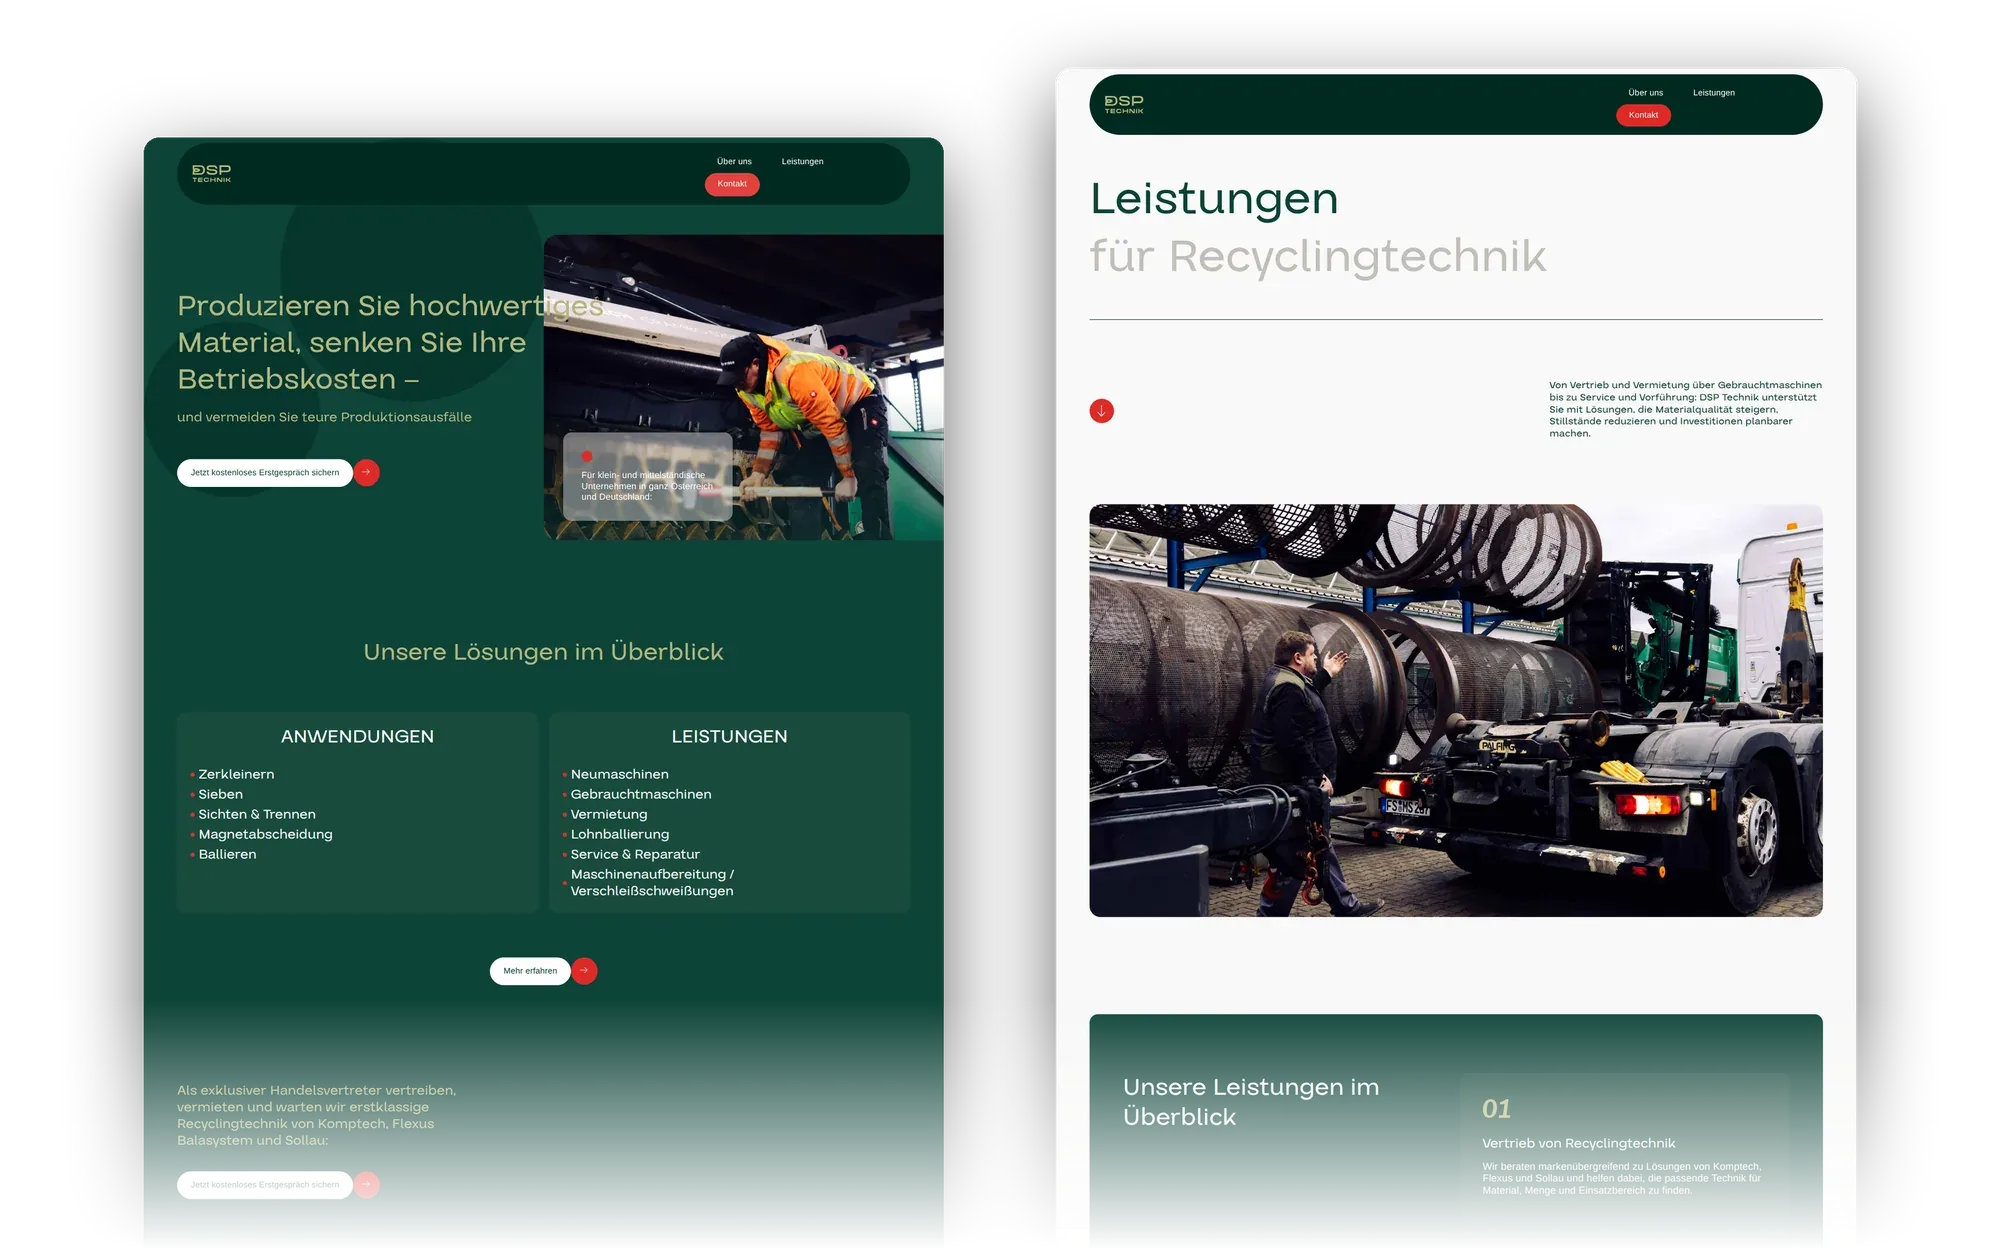Open 'Über uns' in the right page nav

point(1645,93)
